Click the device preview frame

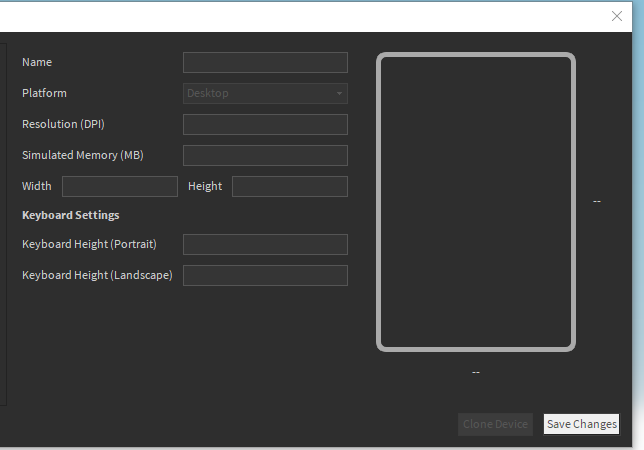[x=476, y=202]
